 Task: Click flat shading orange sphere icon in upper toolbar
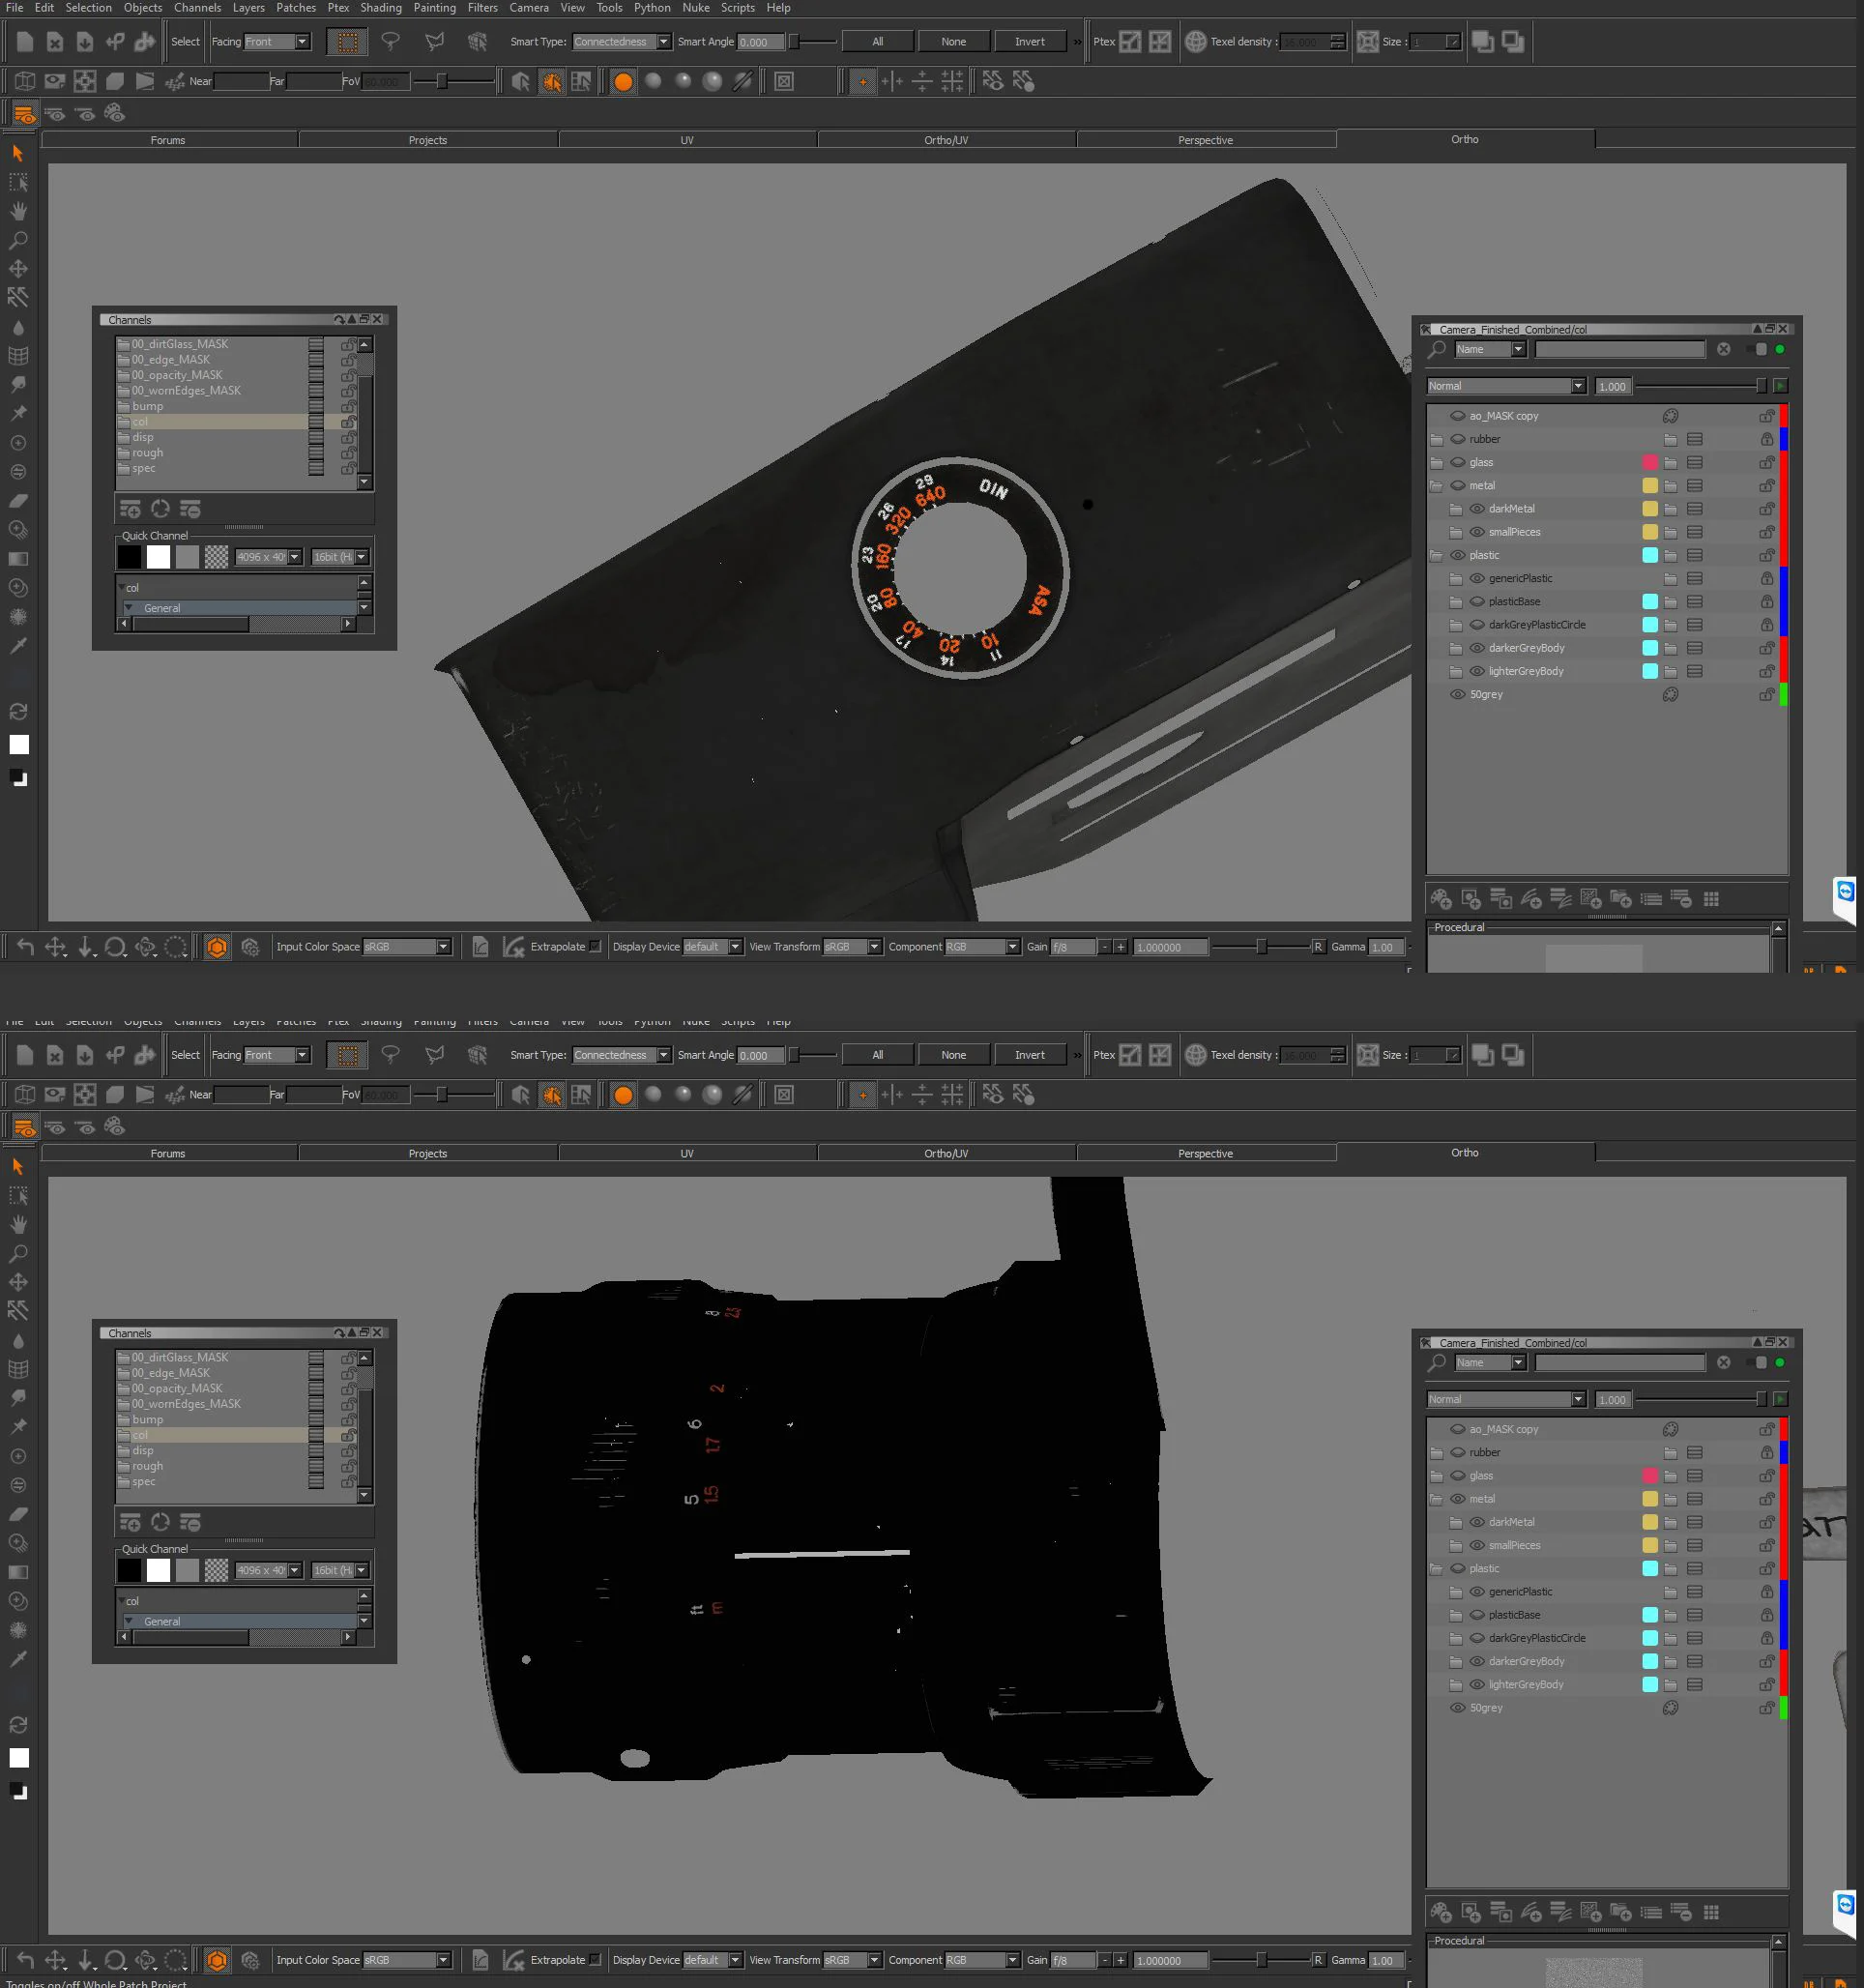pyautogui.click(x=623, y=82)
